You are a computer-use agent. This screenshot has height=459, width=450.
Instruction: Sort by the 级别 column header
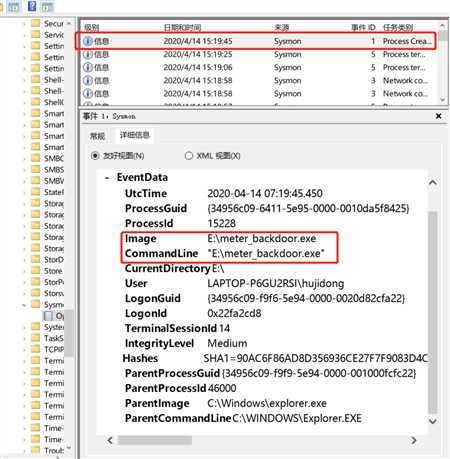tap(91, 27)
